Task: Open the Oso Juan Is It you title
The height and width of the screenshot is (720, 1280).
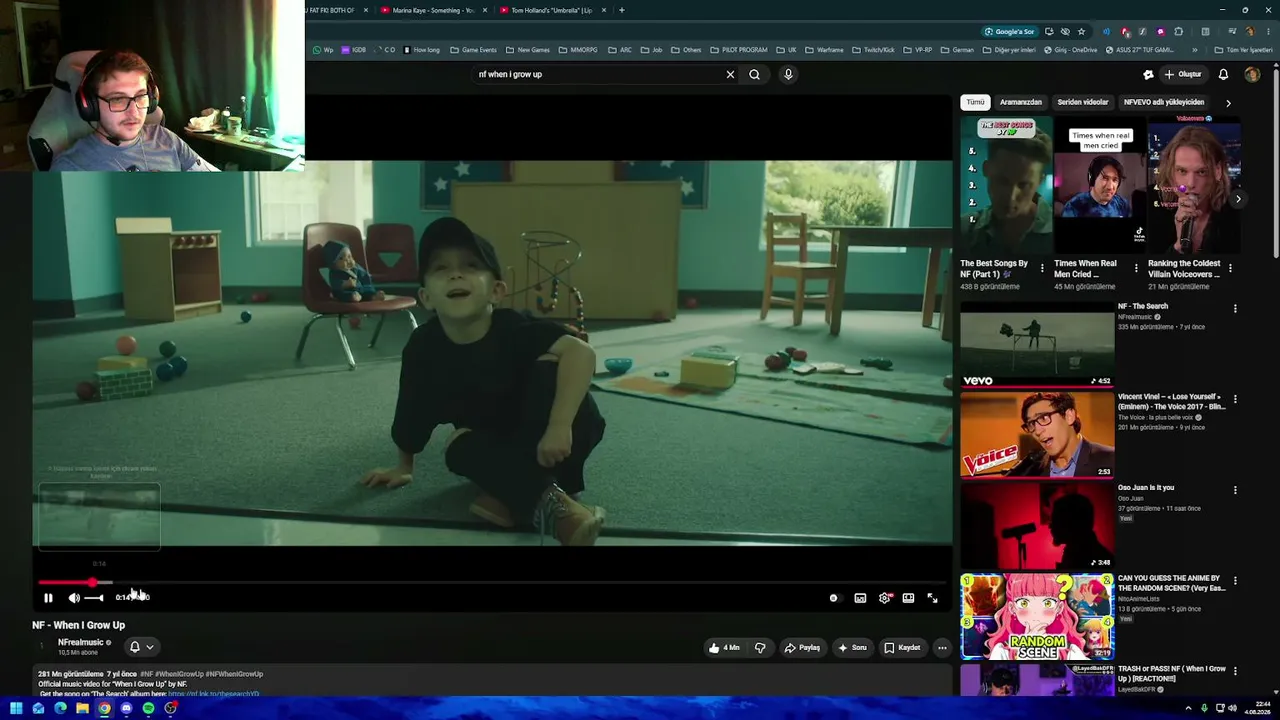Action: click(1146, 488)
